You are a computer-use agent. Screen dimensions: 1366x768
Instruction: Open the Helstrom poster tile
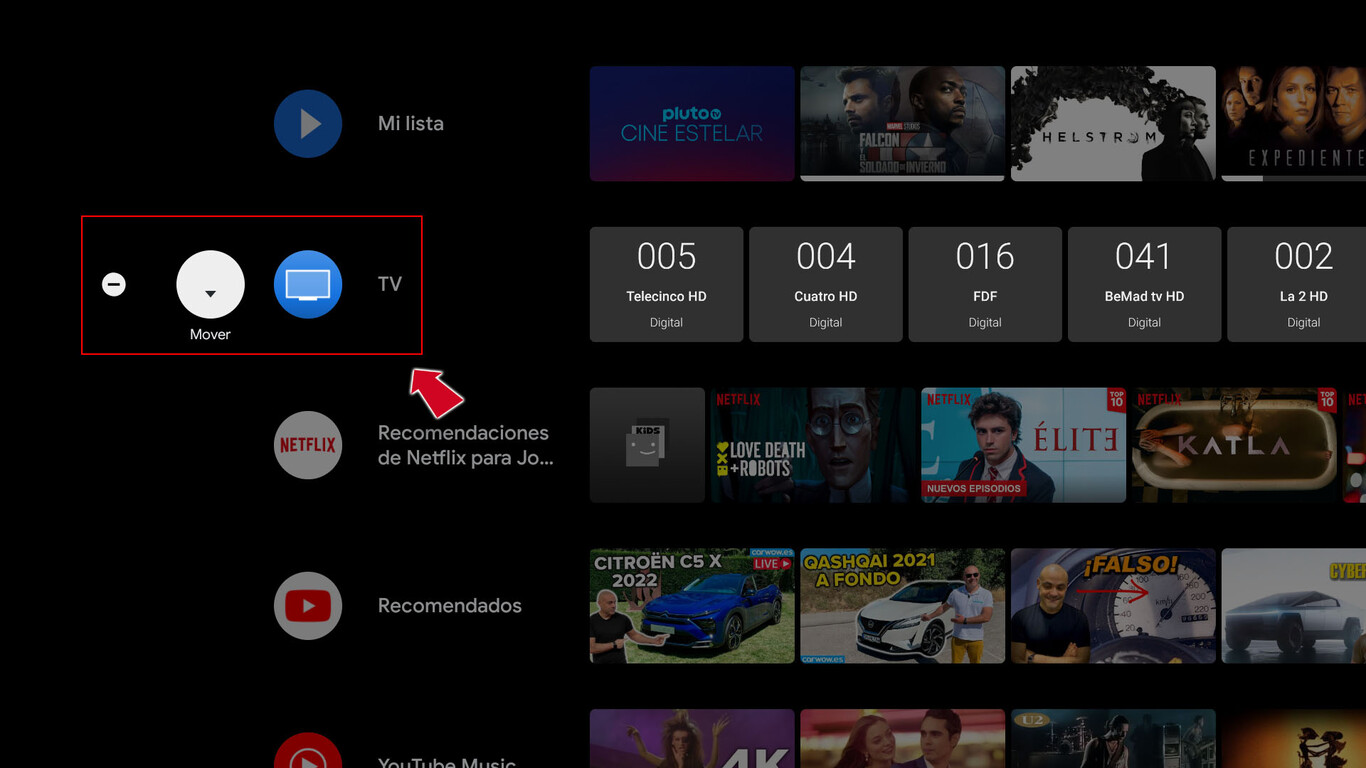(x=1113, y=124)
